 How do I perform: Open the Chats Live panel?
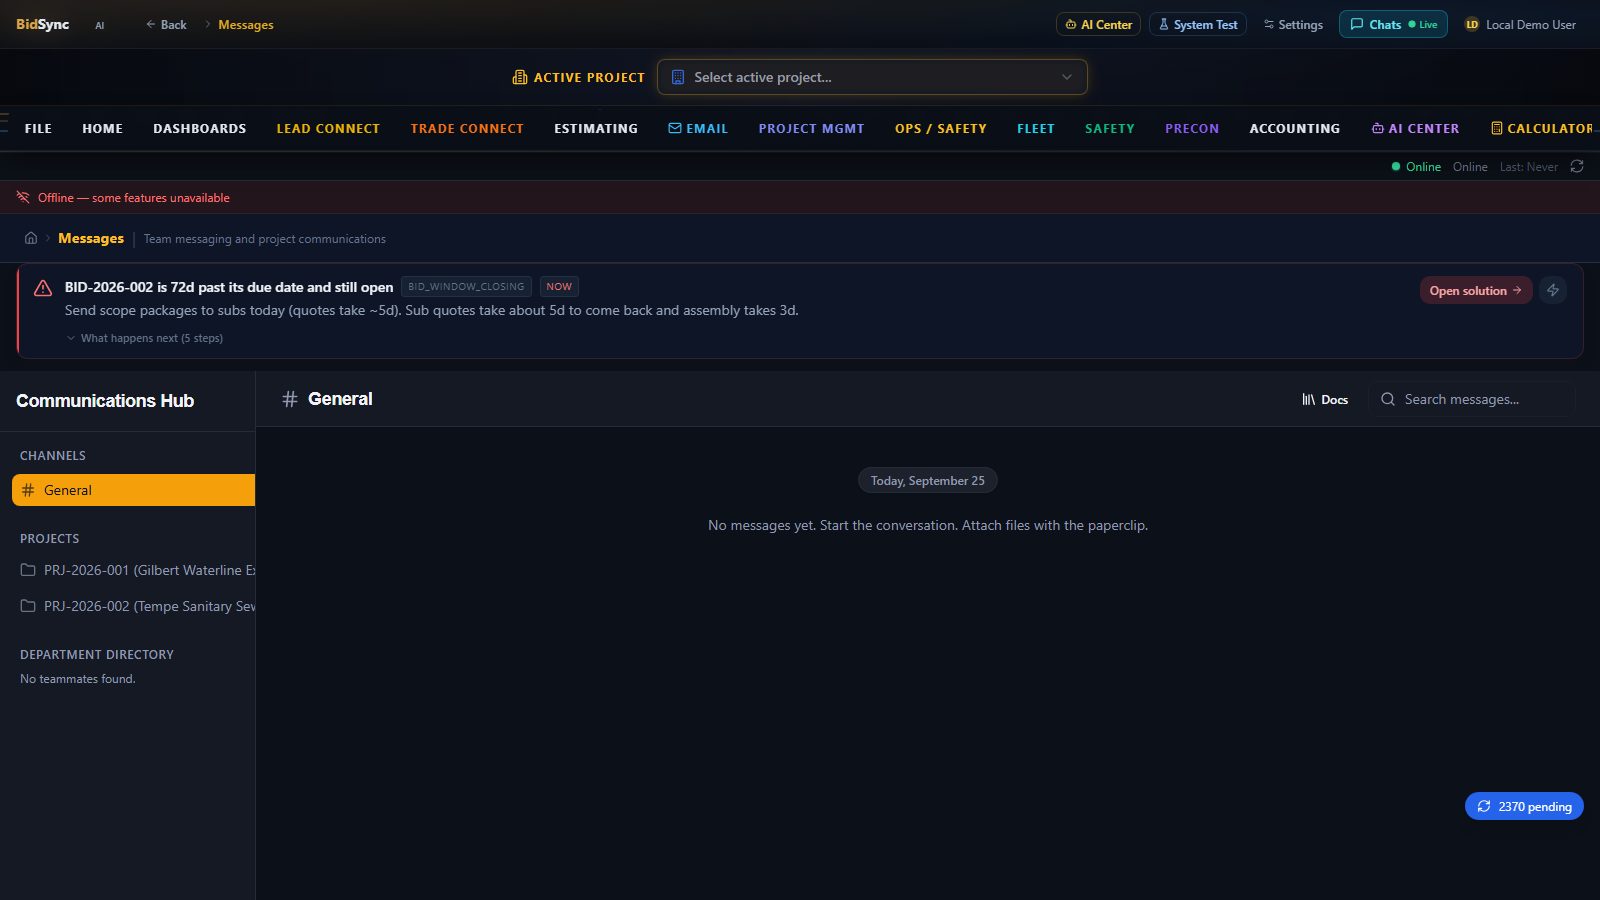click(x=1393, y=24)
